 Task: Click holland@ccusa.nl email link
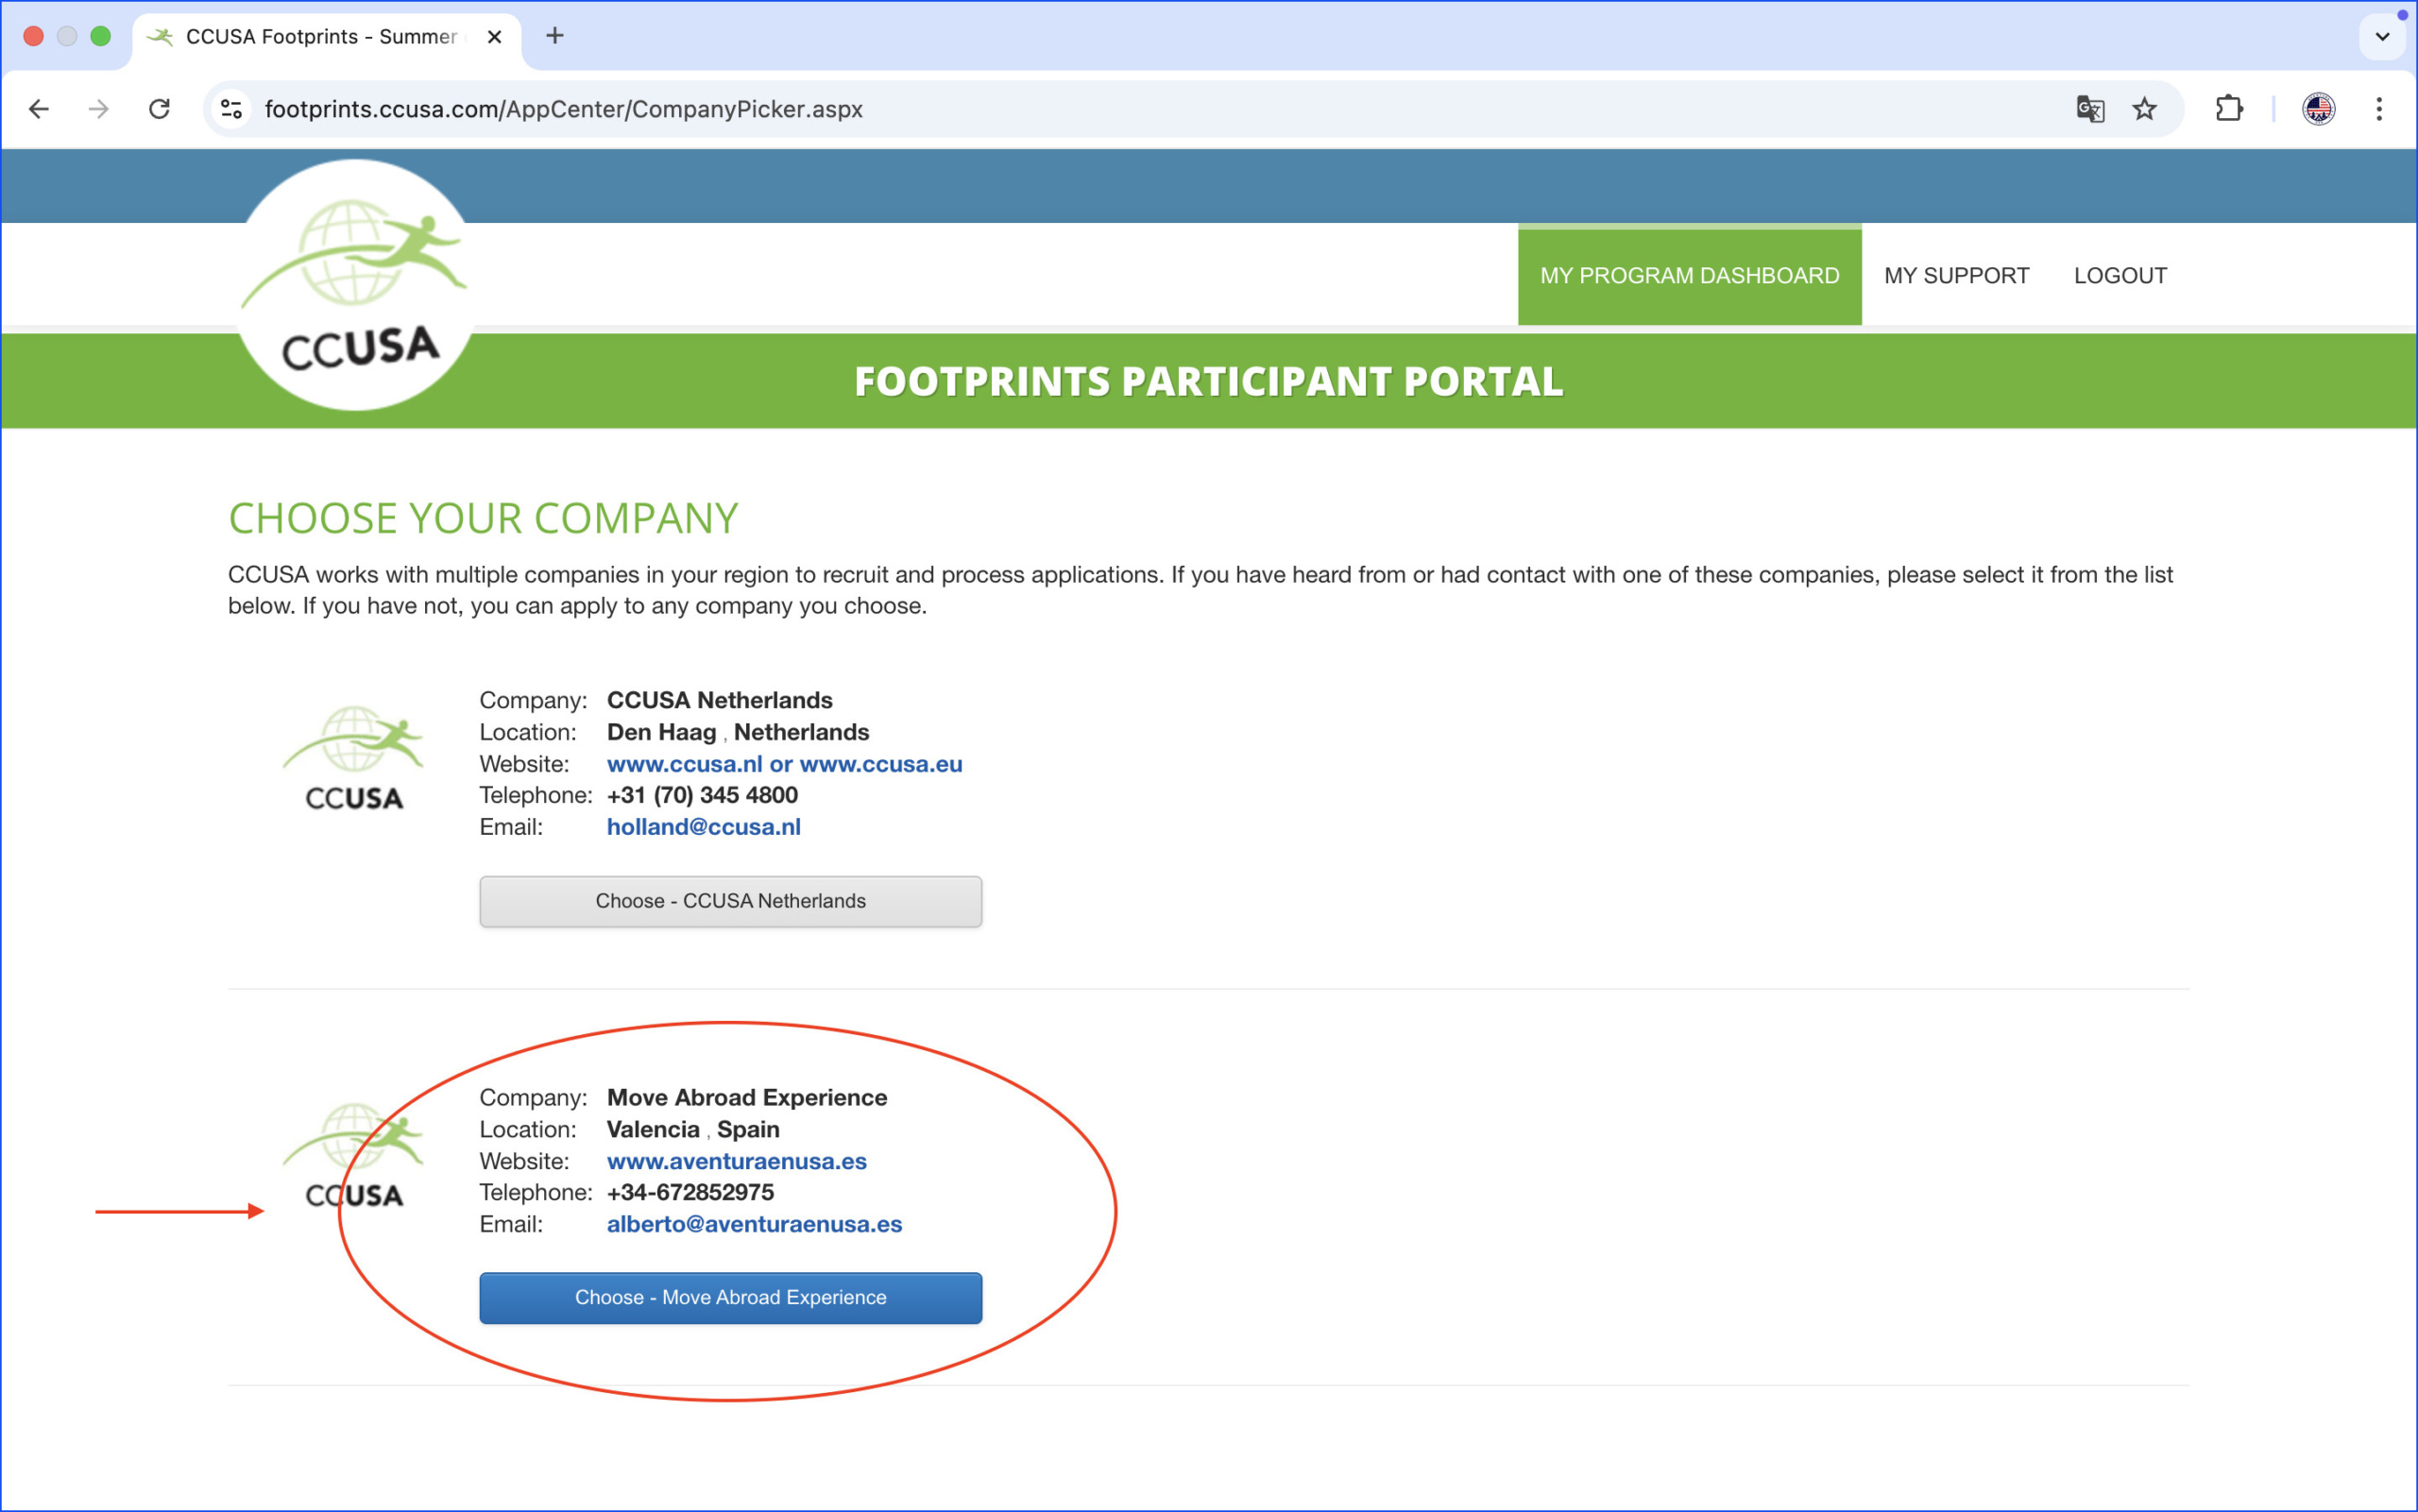pyautogui.click(x=703, y=827)
